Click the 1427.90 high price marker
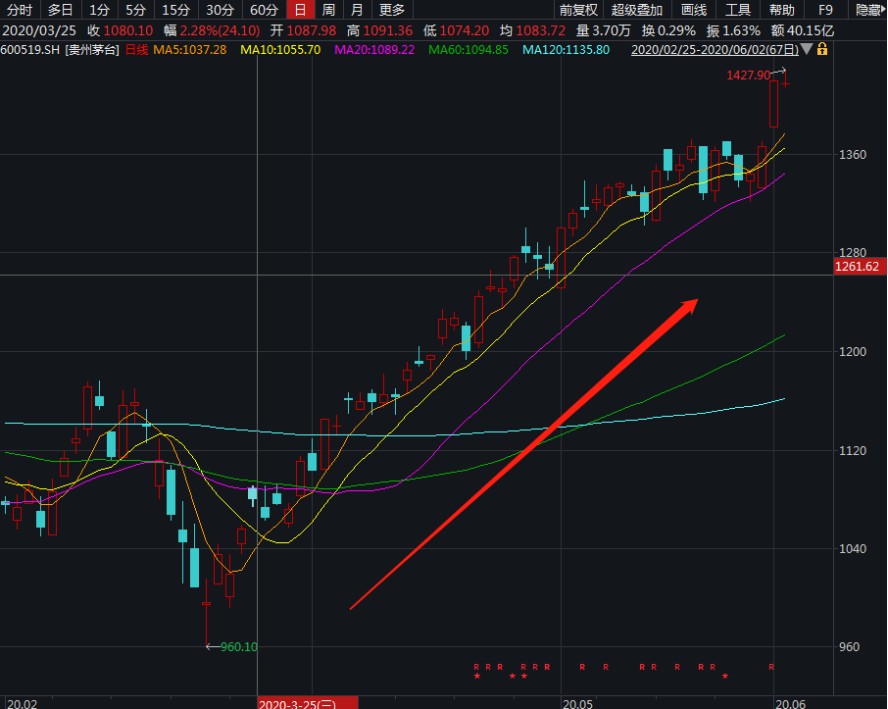The width and height of the screenshot is (888, 709). (748, 75)
